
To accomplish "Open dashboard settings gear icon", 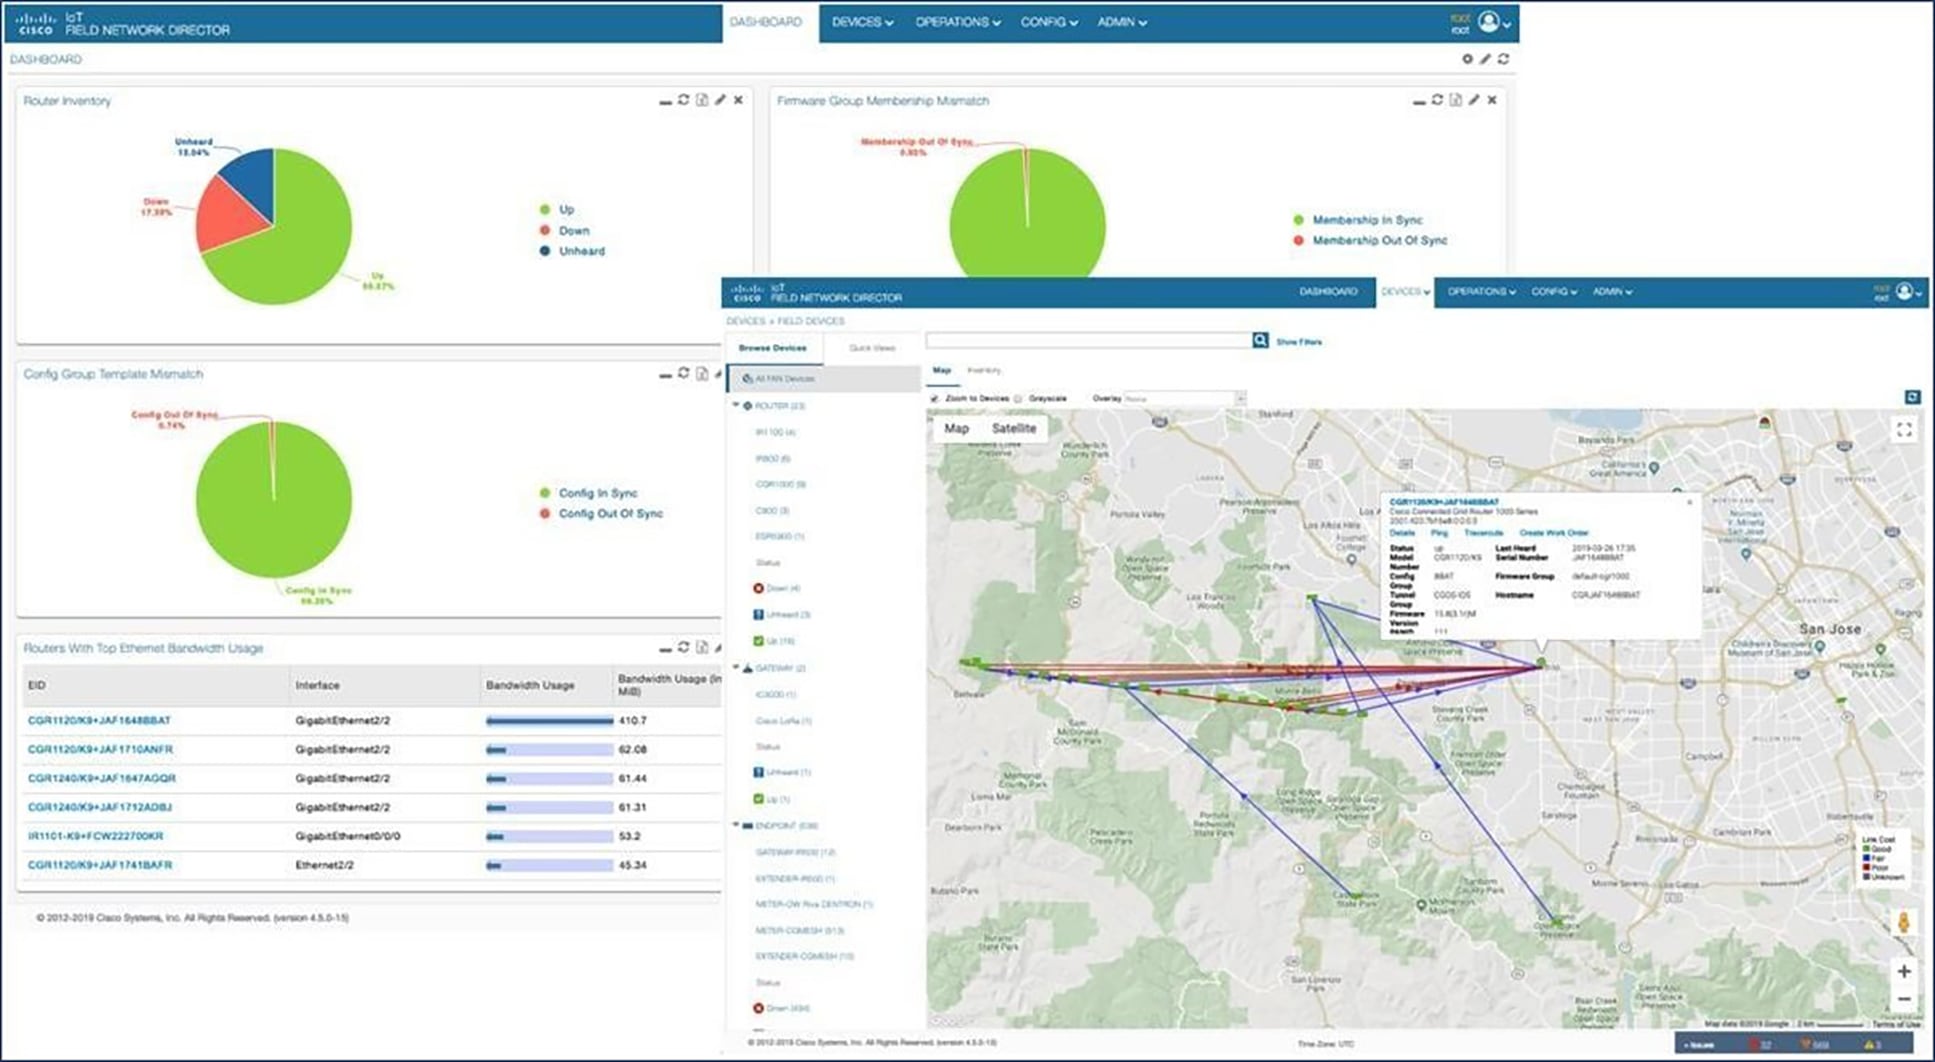I will [x=1467, y=59].
